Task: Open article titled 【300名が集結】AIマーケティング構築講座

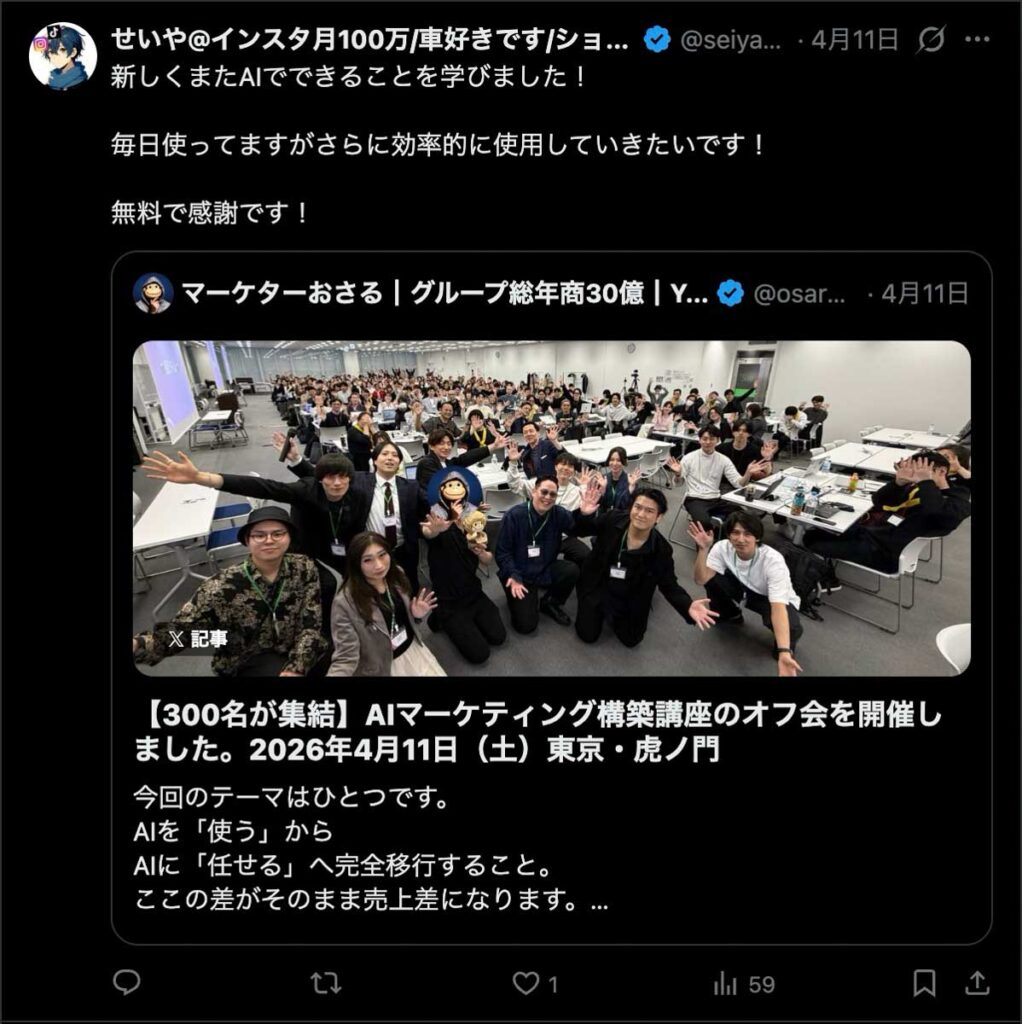Action: (x=537, y=732)
